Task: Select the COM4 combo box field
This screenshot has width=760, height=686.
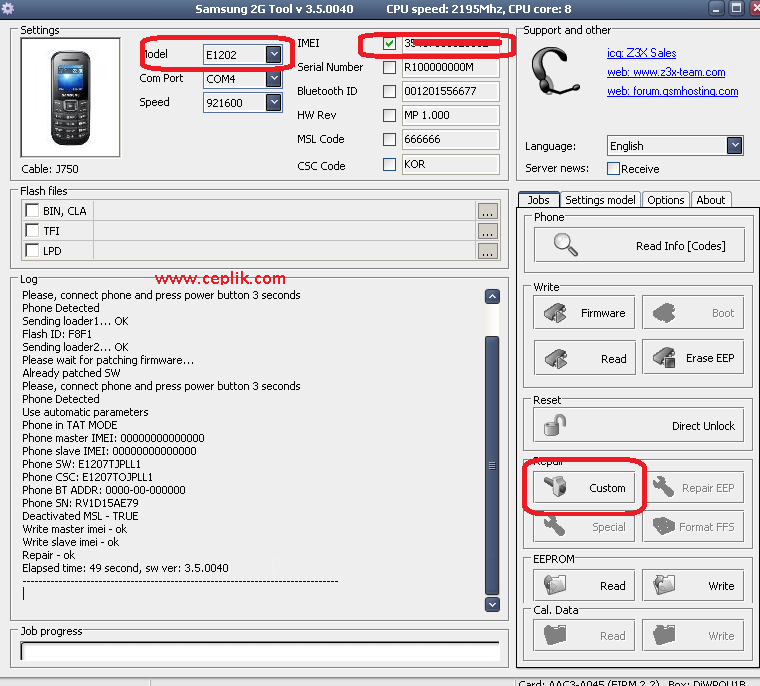Action: [242, 79]
